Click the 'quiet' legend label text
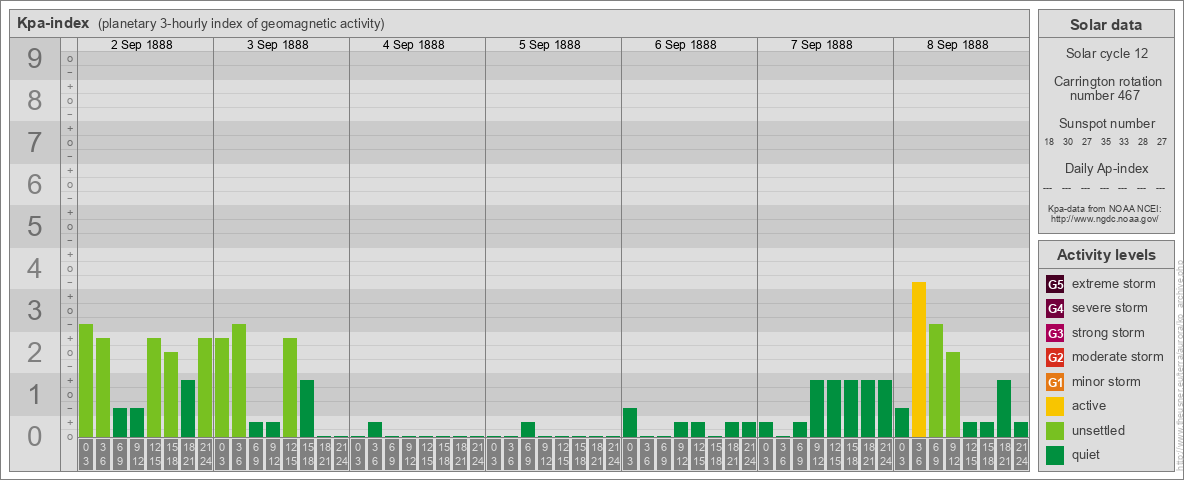 coord(1088,455)
